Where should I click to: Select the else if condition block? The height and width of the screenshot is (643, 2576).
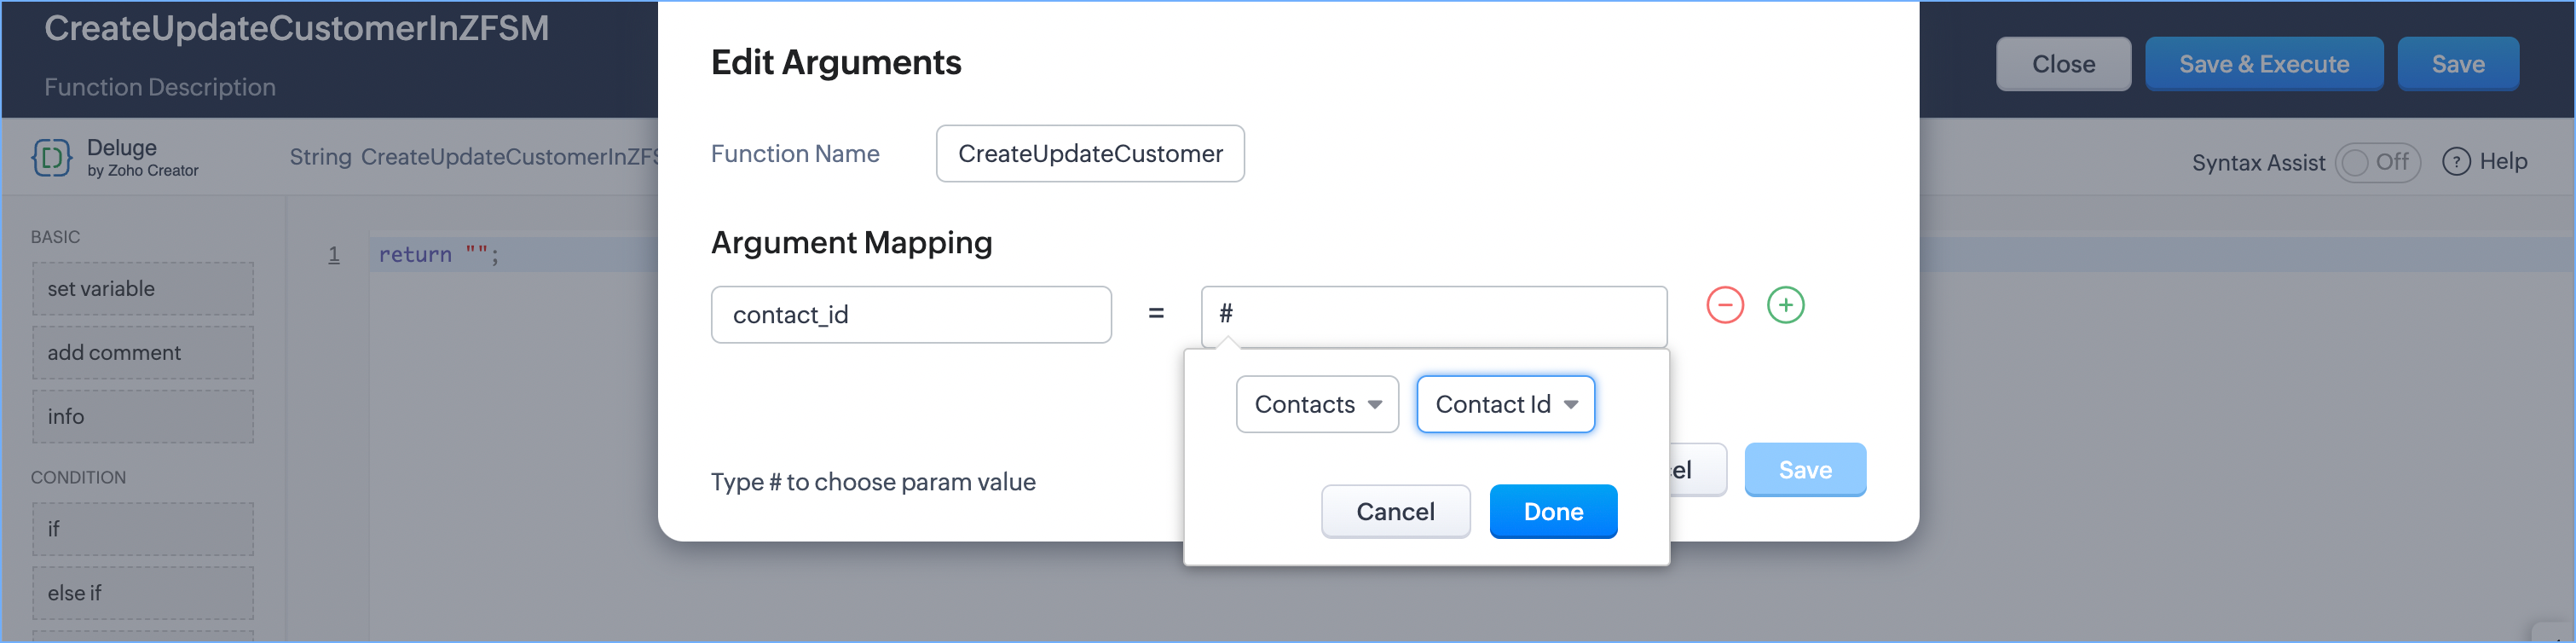[142, 593]
